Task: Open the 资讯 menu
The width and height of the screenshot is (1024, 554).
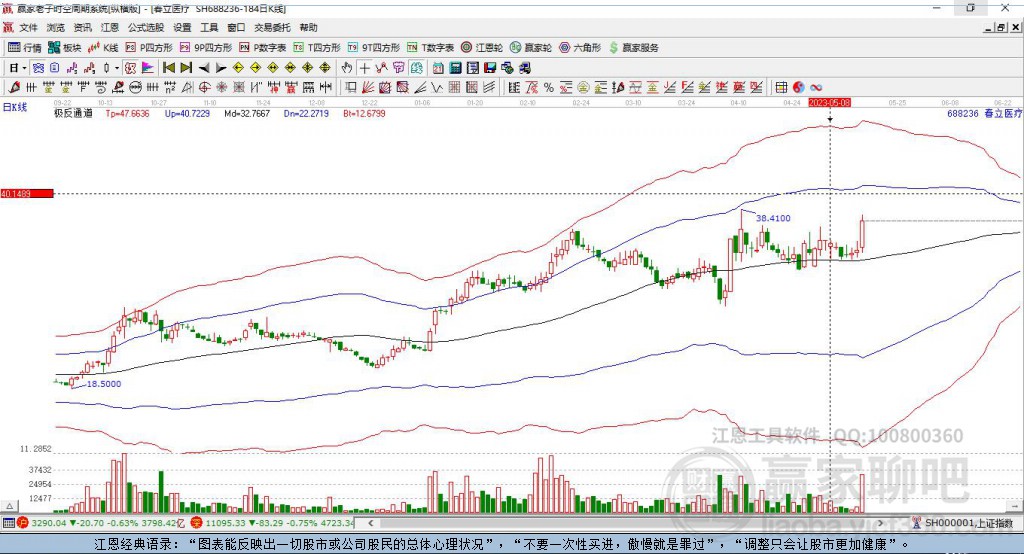Action: (82, 27)
